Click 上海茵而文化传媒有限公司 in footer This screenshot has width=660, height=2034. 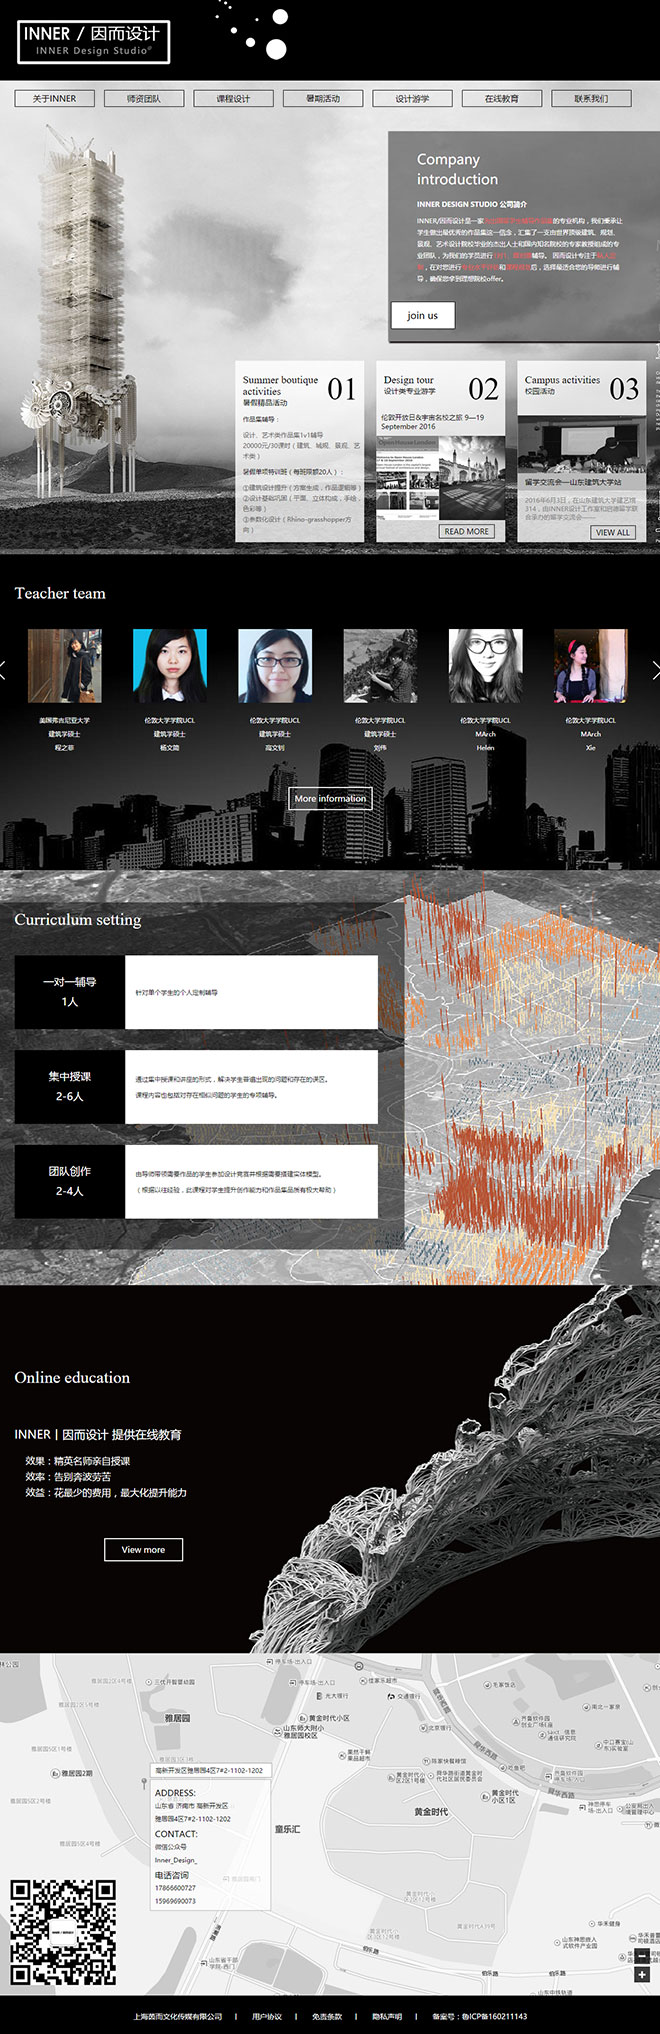click(x=178, y=2016)
